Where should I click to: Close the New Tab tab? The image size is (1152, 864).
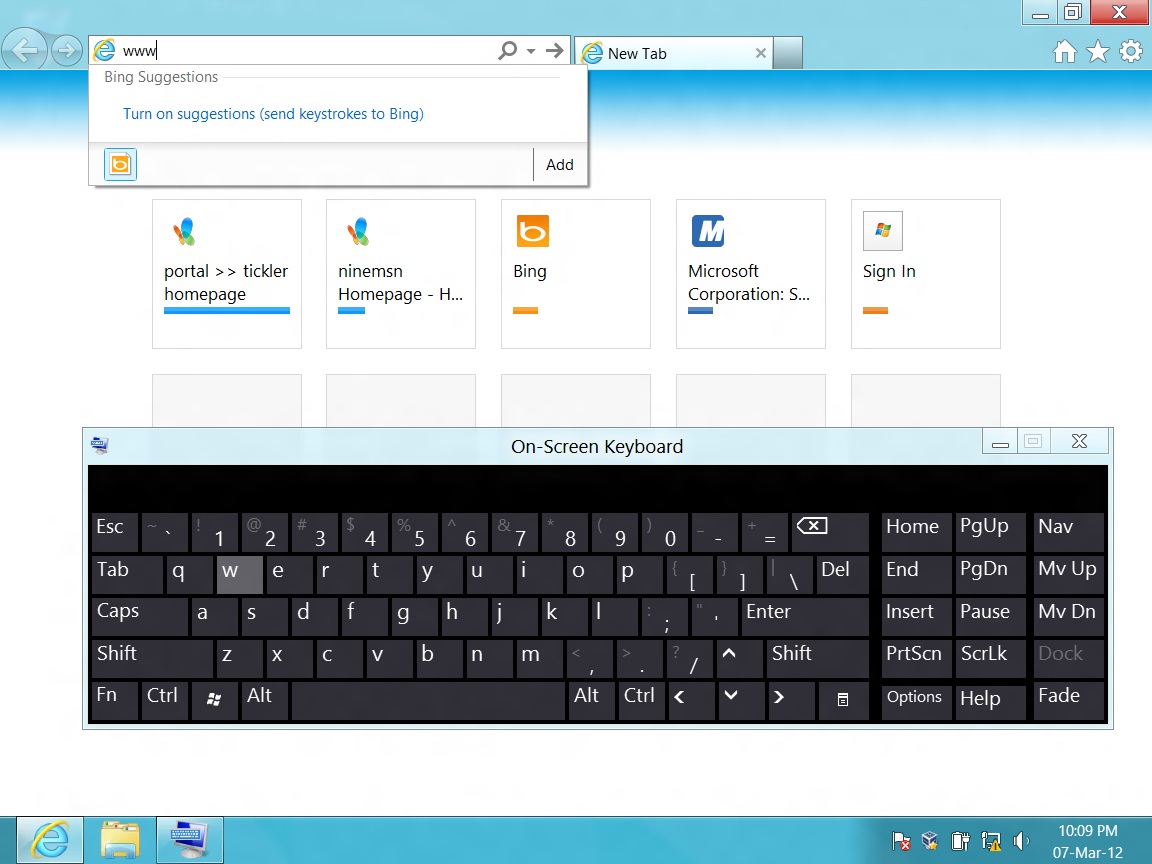[x=761, y=53]
